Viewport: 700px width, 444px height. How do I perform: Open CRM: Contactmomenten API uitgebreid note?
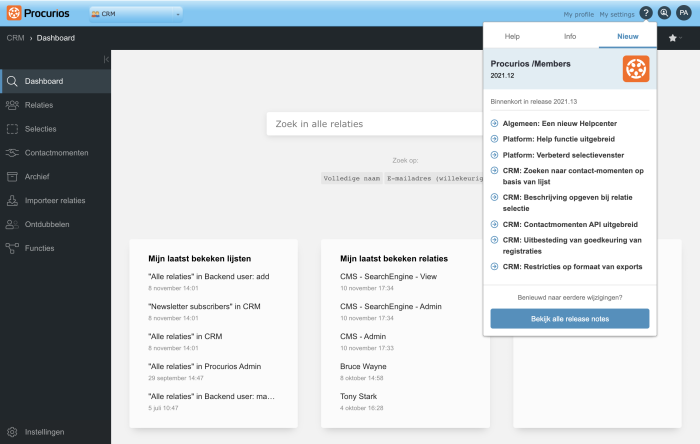pos(570,224)
